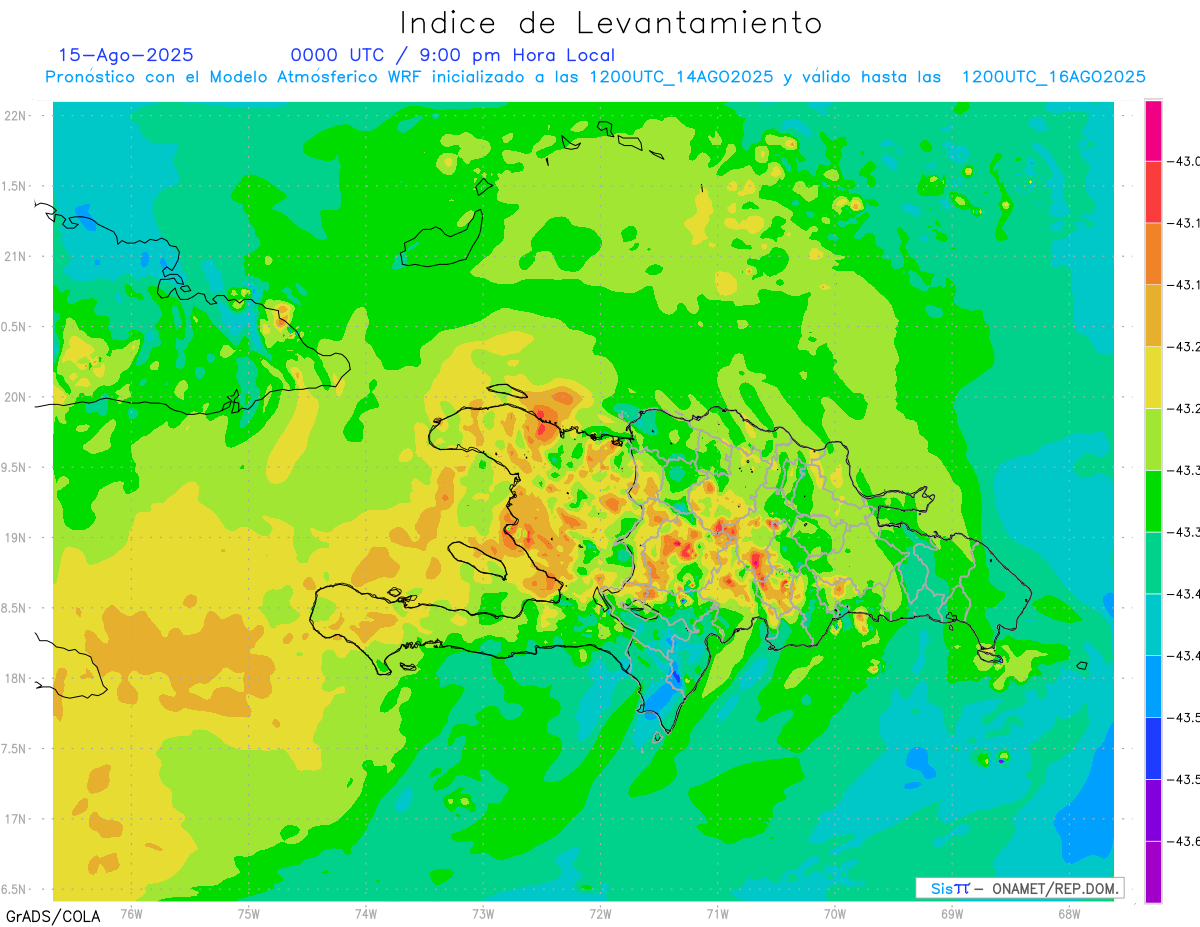
Task: Click the 'Indice de Levantamiento' title
Action: tap(611, 22)
